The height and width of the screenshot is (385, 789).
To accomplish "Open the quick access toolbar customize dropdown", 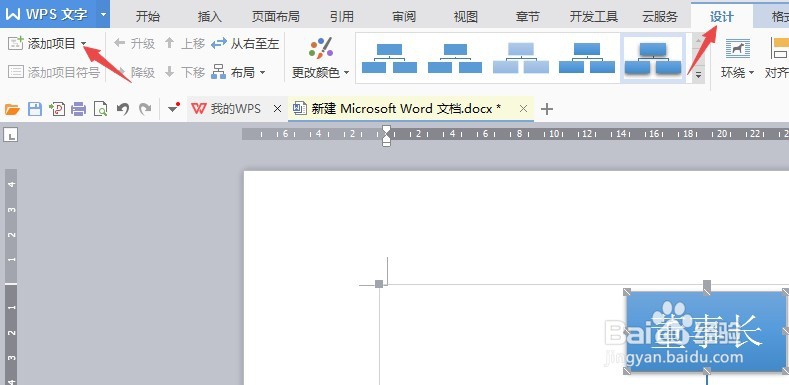I will [174, 108].
